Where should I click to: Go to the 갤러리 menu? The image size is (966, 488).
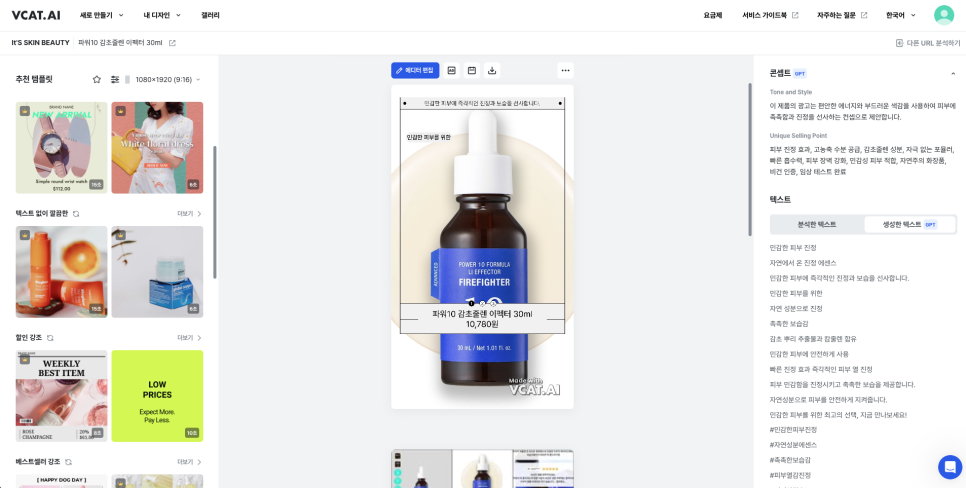pos(210,15)
